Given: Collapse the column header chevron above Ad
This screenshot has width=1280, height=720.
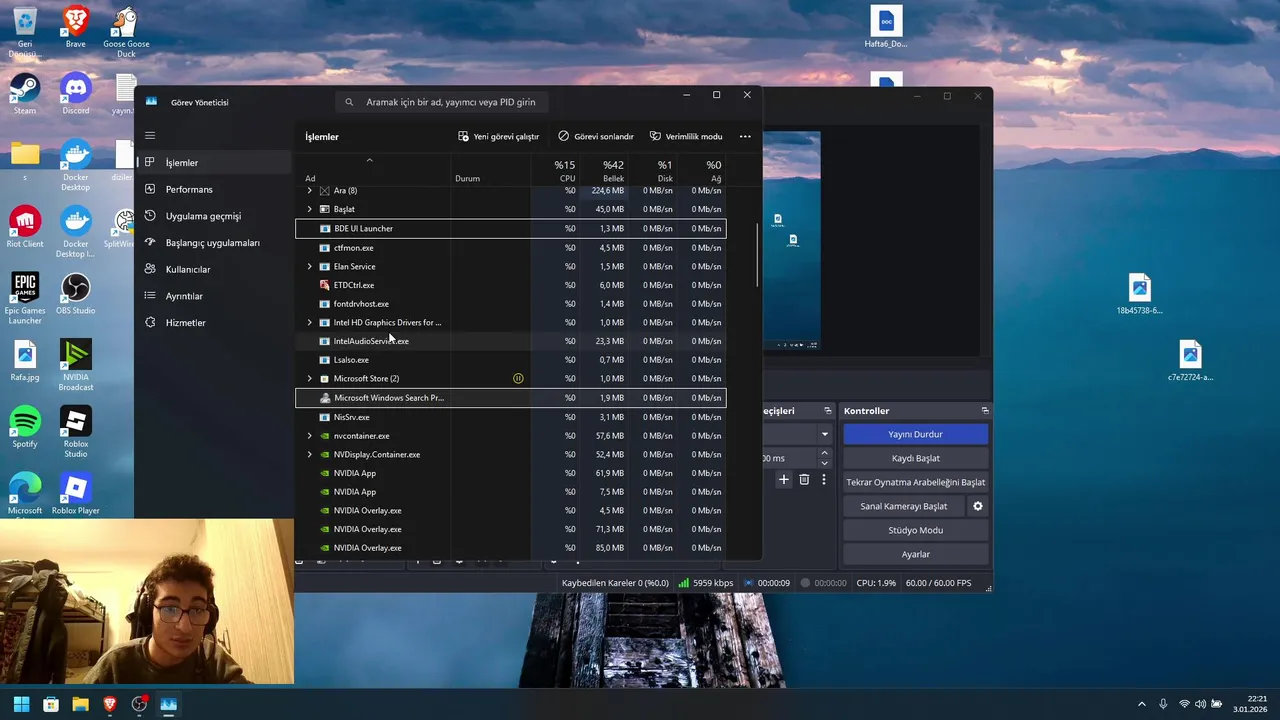Looking at the screenshot, I should (369, 160).
